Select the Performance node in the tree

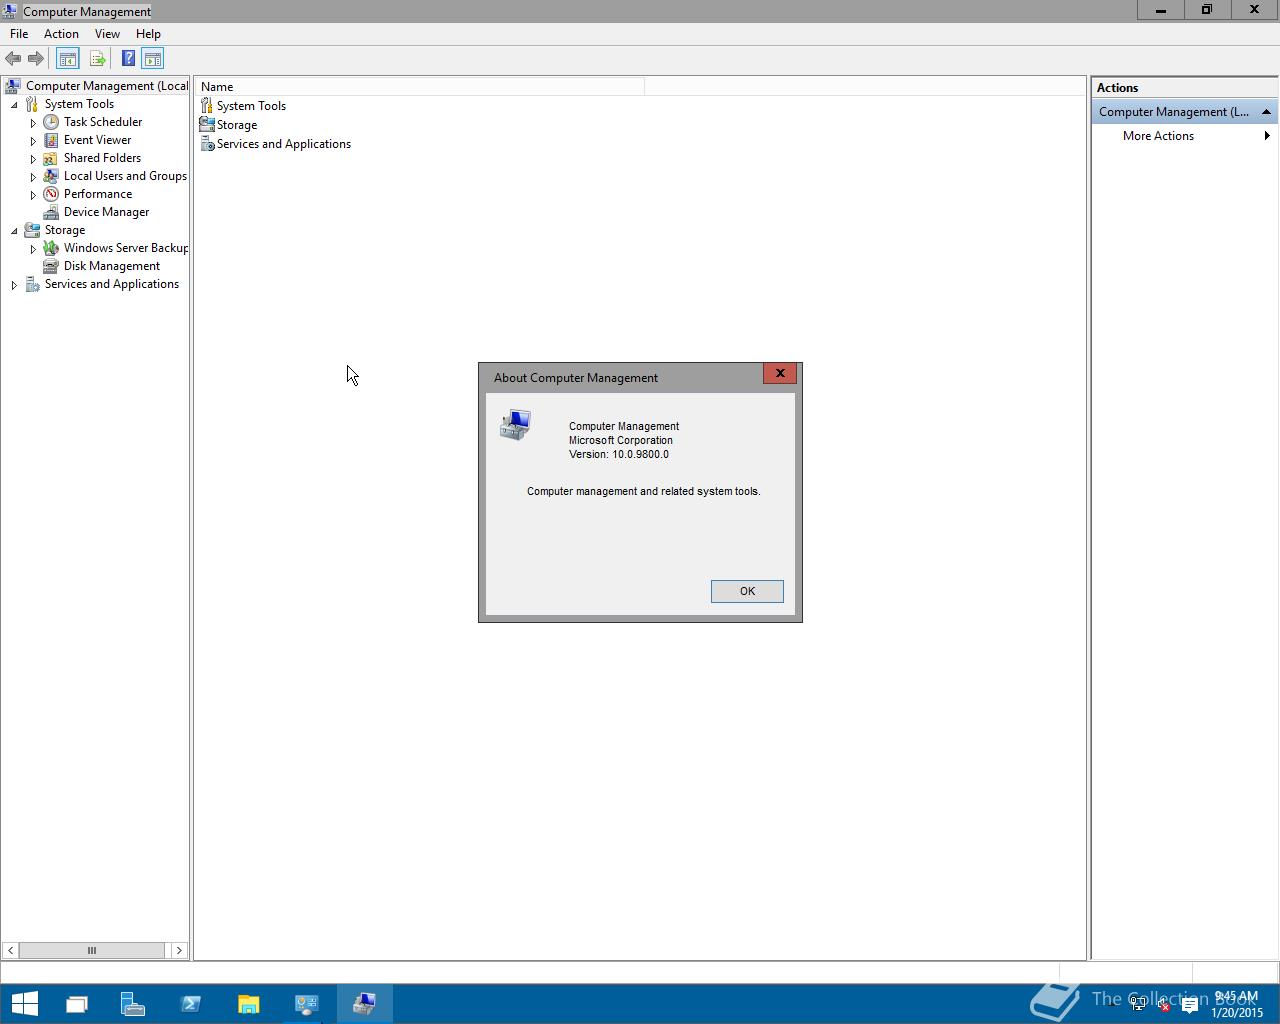pyautogui.click(x=98, y=194)
